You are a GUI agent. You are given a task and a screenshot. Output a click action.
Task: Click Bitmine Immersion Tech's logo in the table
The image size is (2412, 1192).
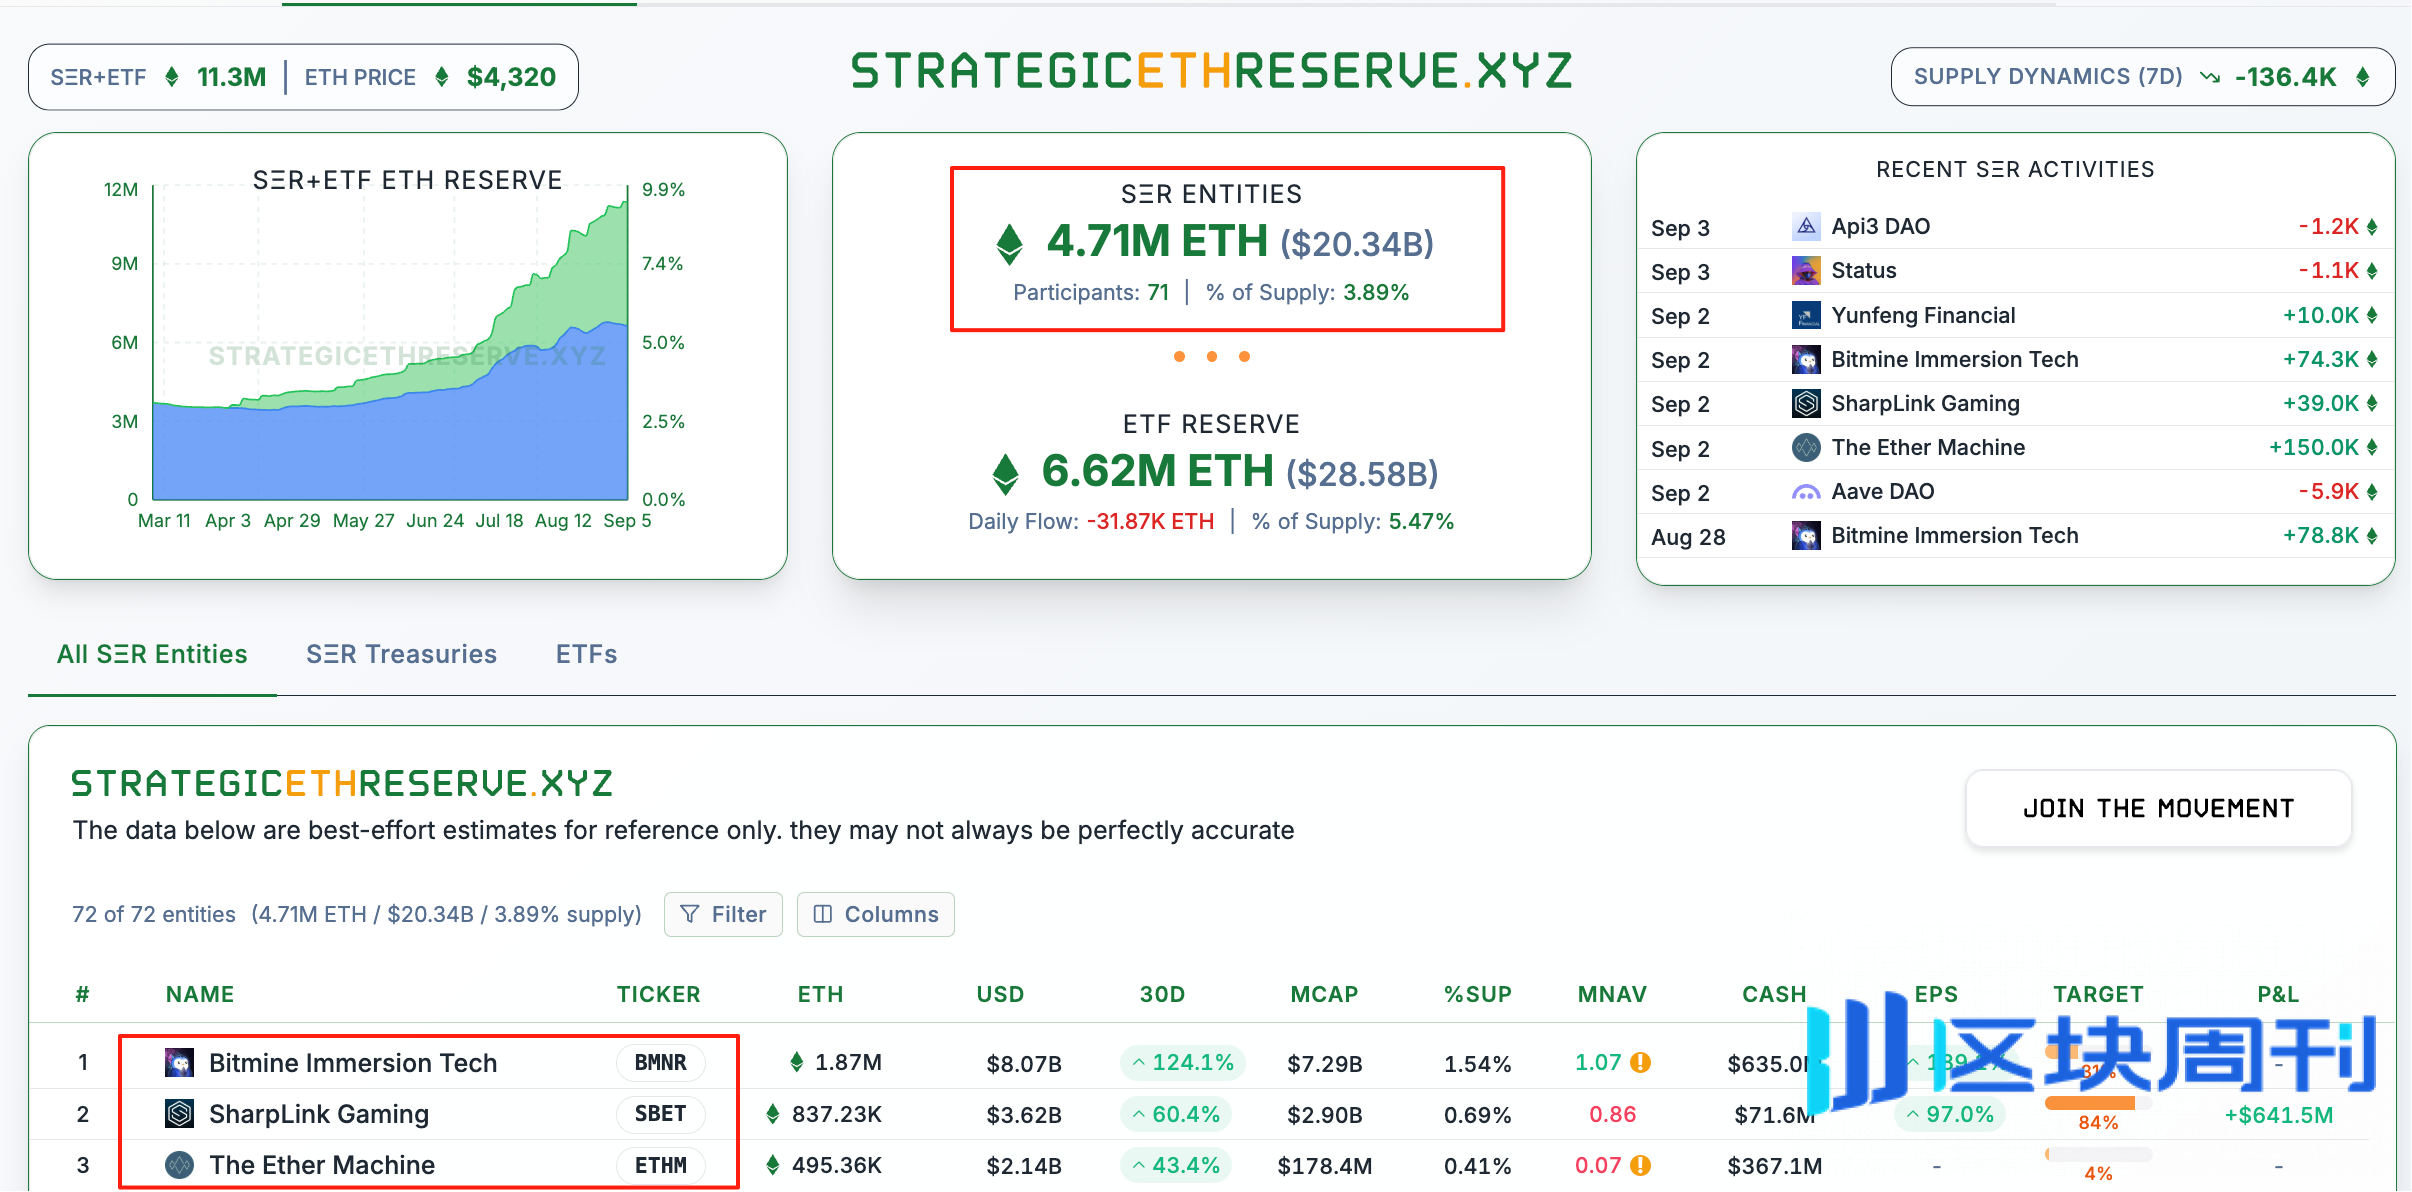coord(179,1062)
